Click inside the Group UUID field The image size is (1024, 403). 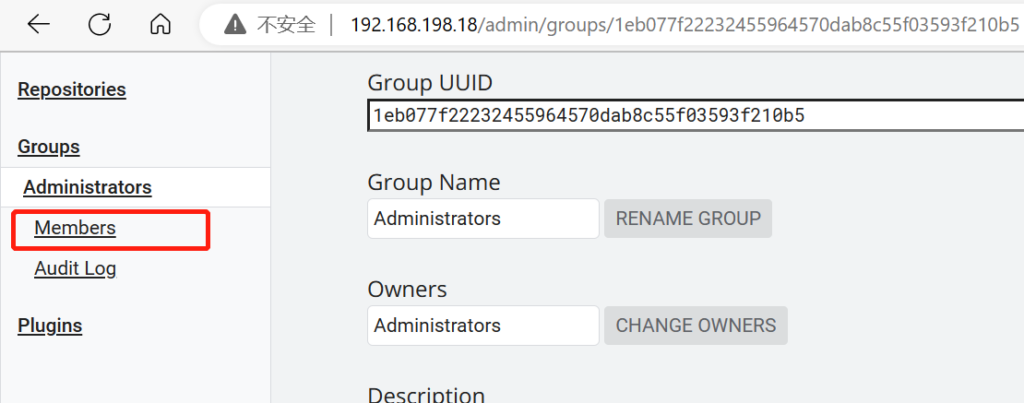696,116
